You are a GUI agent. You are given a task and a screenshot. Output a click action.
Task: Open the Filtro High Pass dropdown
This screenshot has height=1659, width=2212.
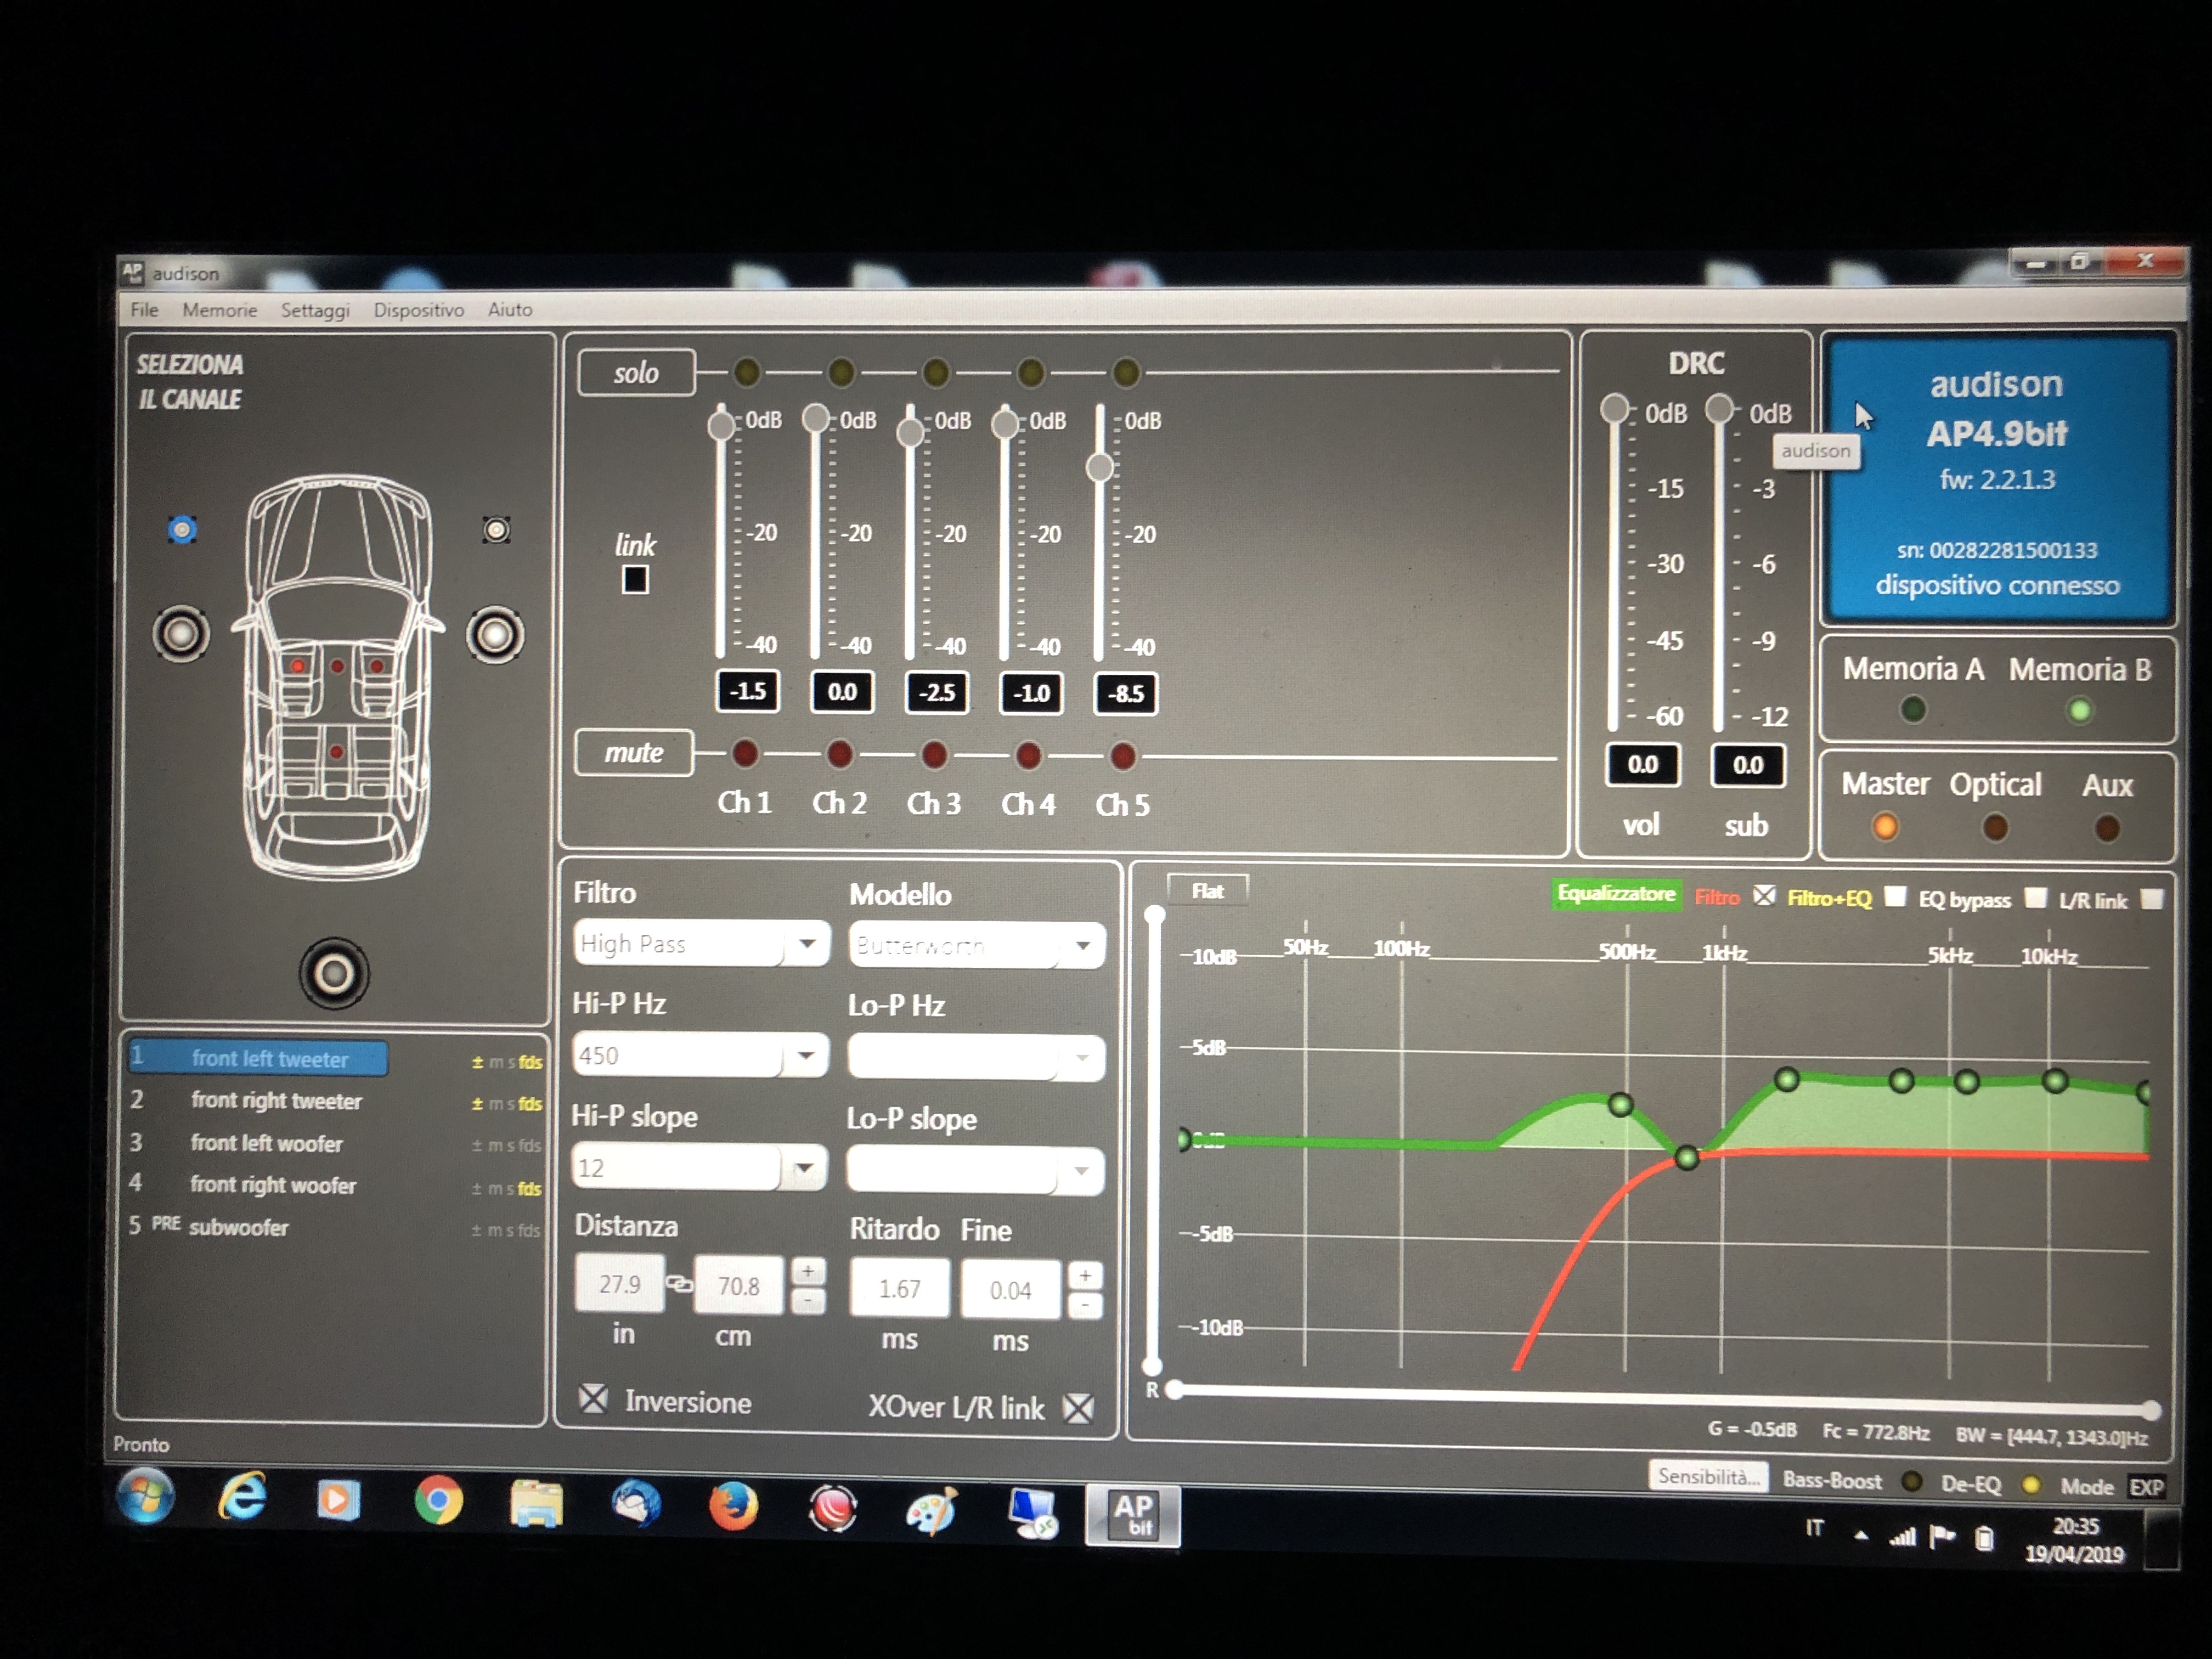[702, 943]
